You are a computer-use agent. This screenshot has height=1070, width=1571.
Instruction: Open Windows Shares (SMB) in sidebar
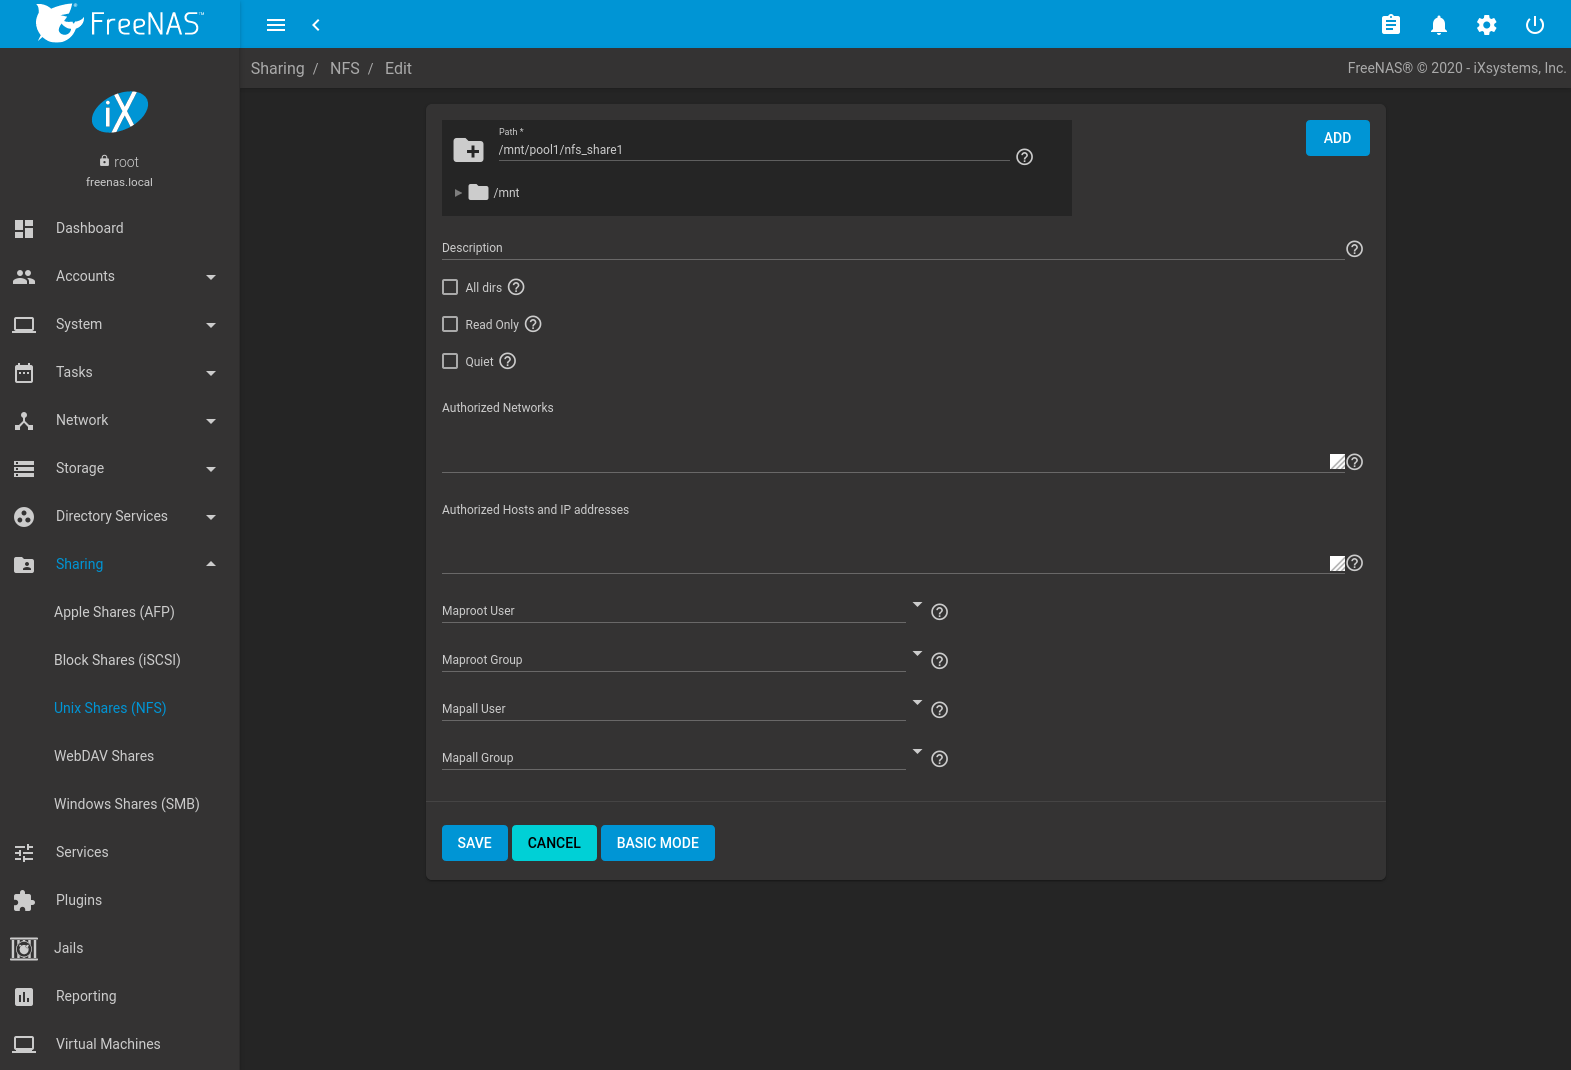point(126,804)
